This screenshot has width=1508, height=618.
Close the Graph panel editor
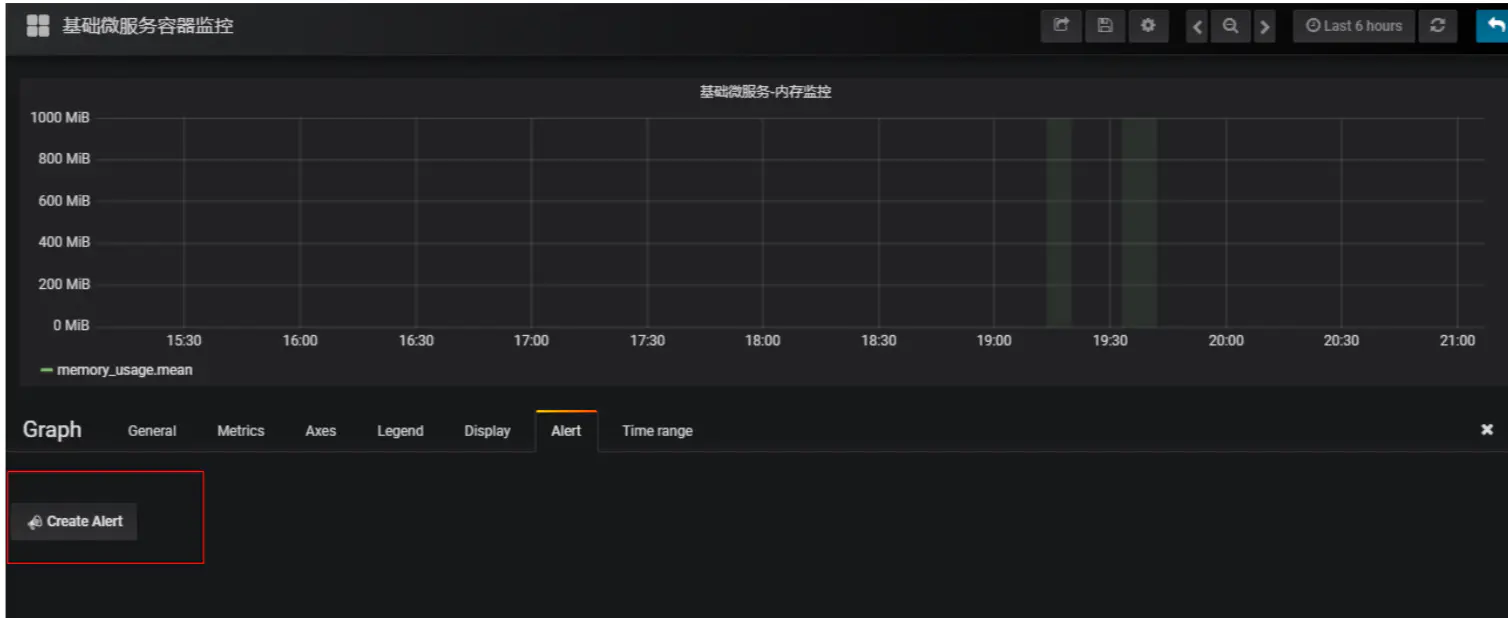tap(1486, 429)
